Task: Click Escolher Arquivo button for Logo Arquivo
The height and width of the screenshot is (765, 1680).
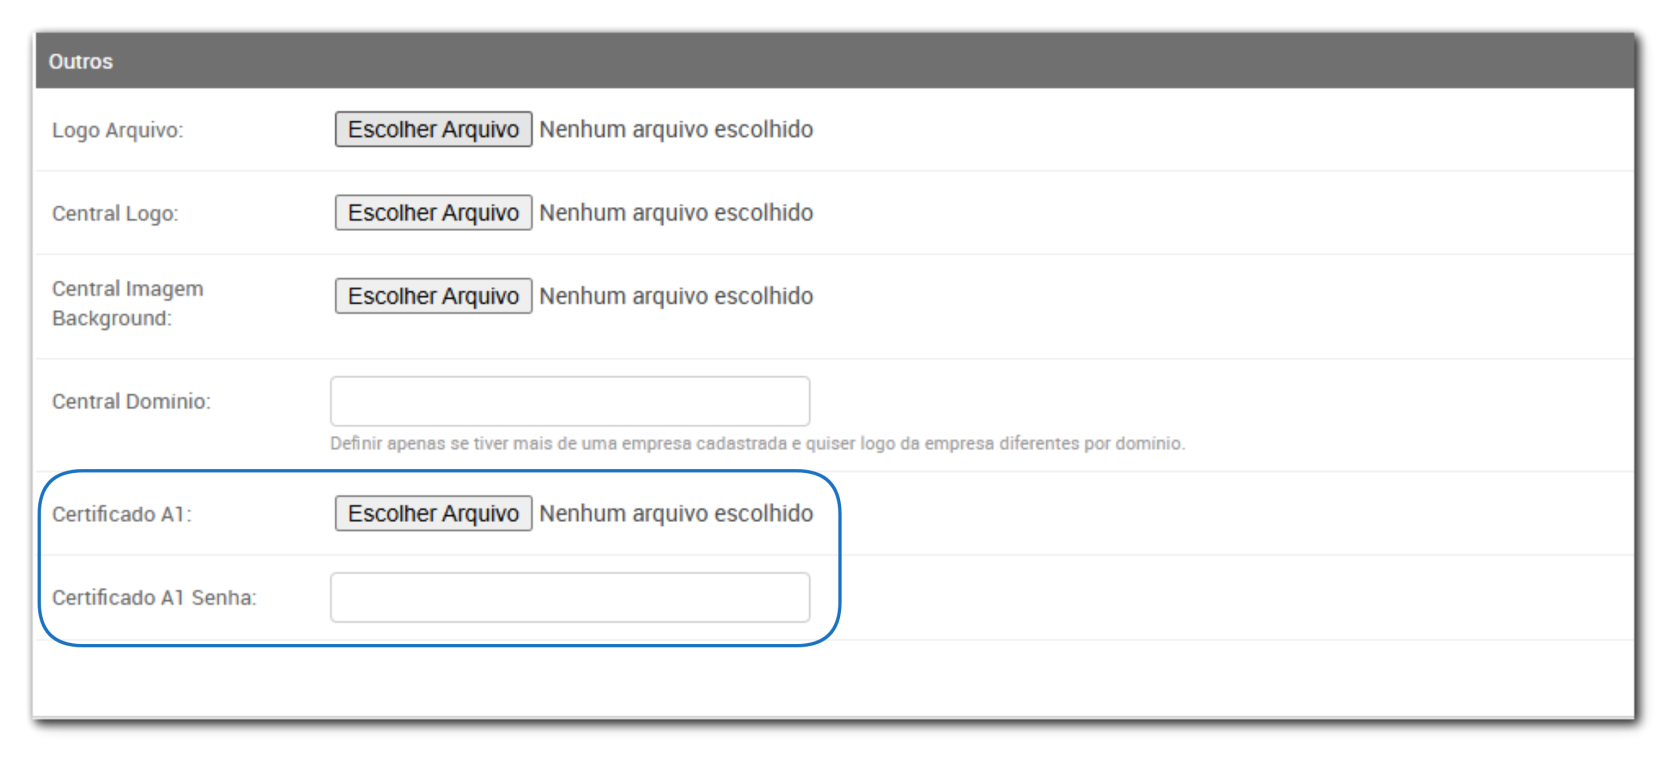Action: click(x=433, y=130)
